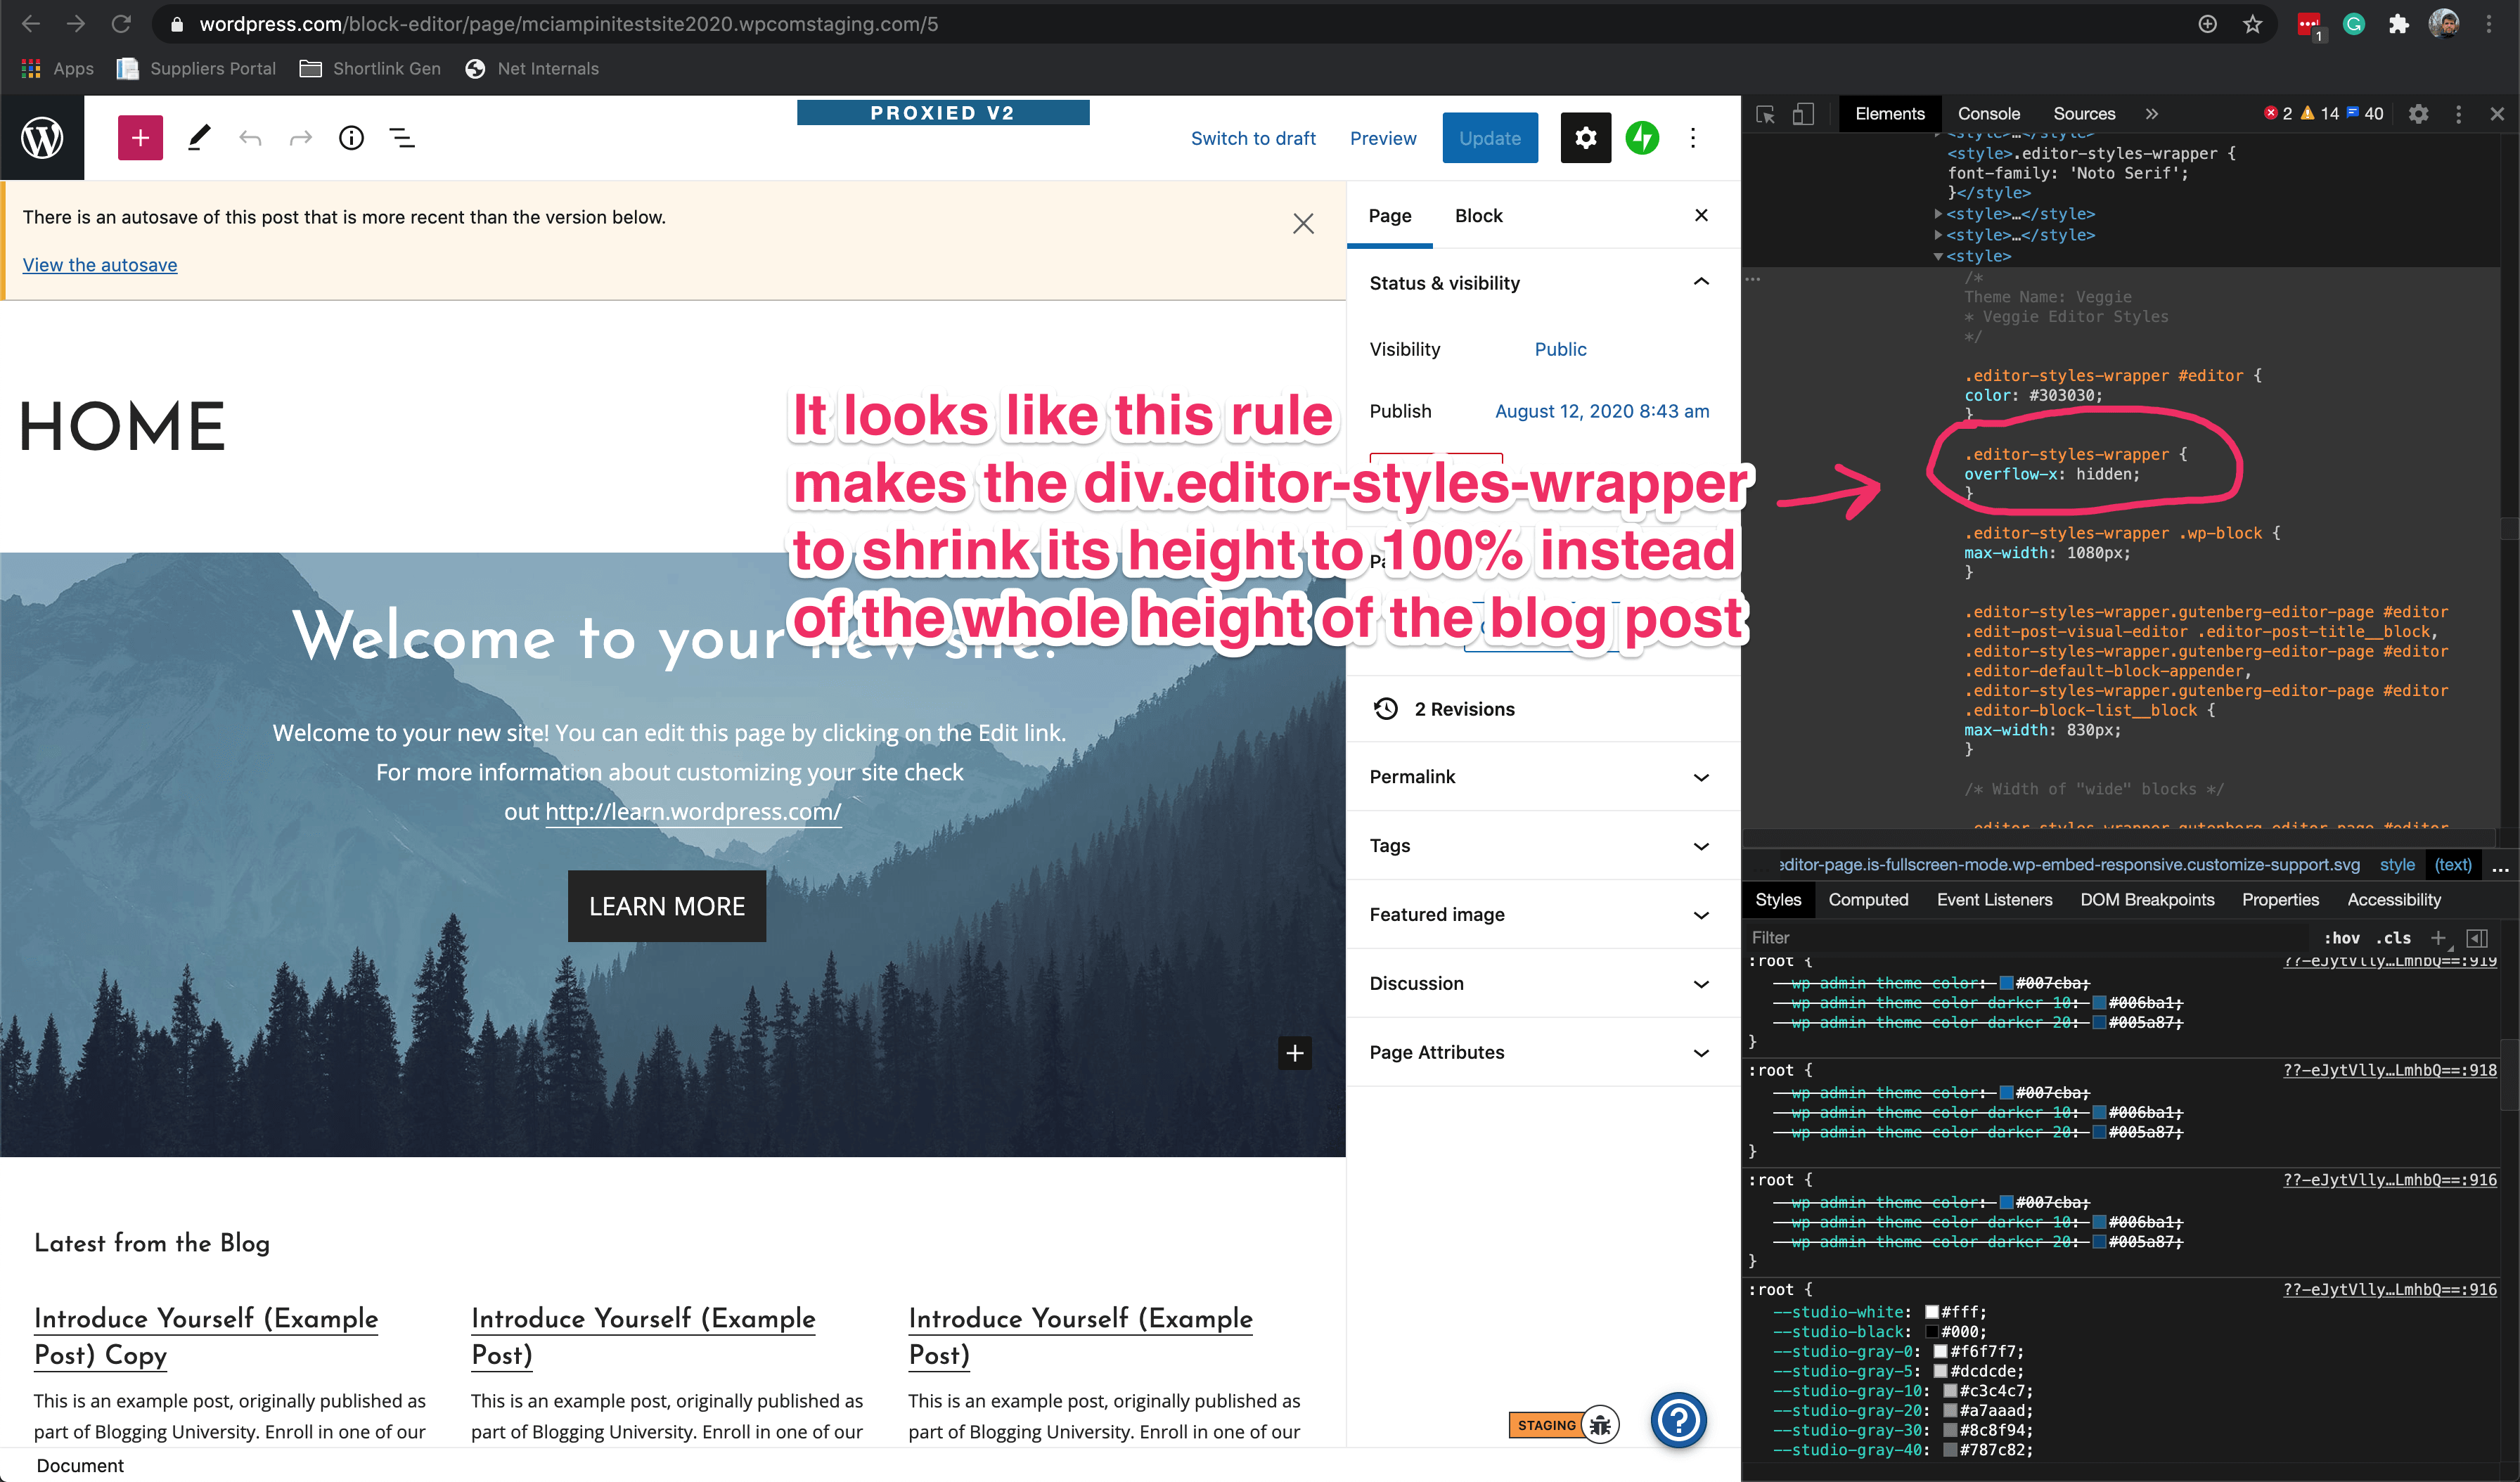Viewport: 2520px width, 1482px height.
Task: Toggle the :hov element state
Action: (x=2341, y=937)
